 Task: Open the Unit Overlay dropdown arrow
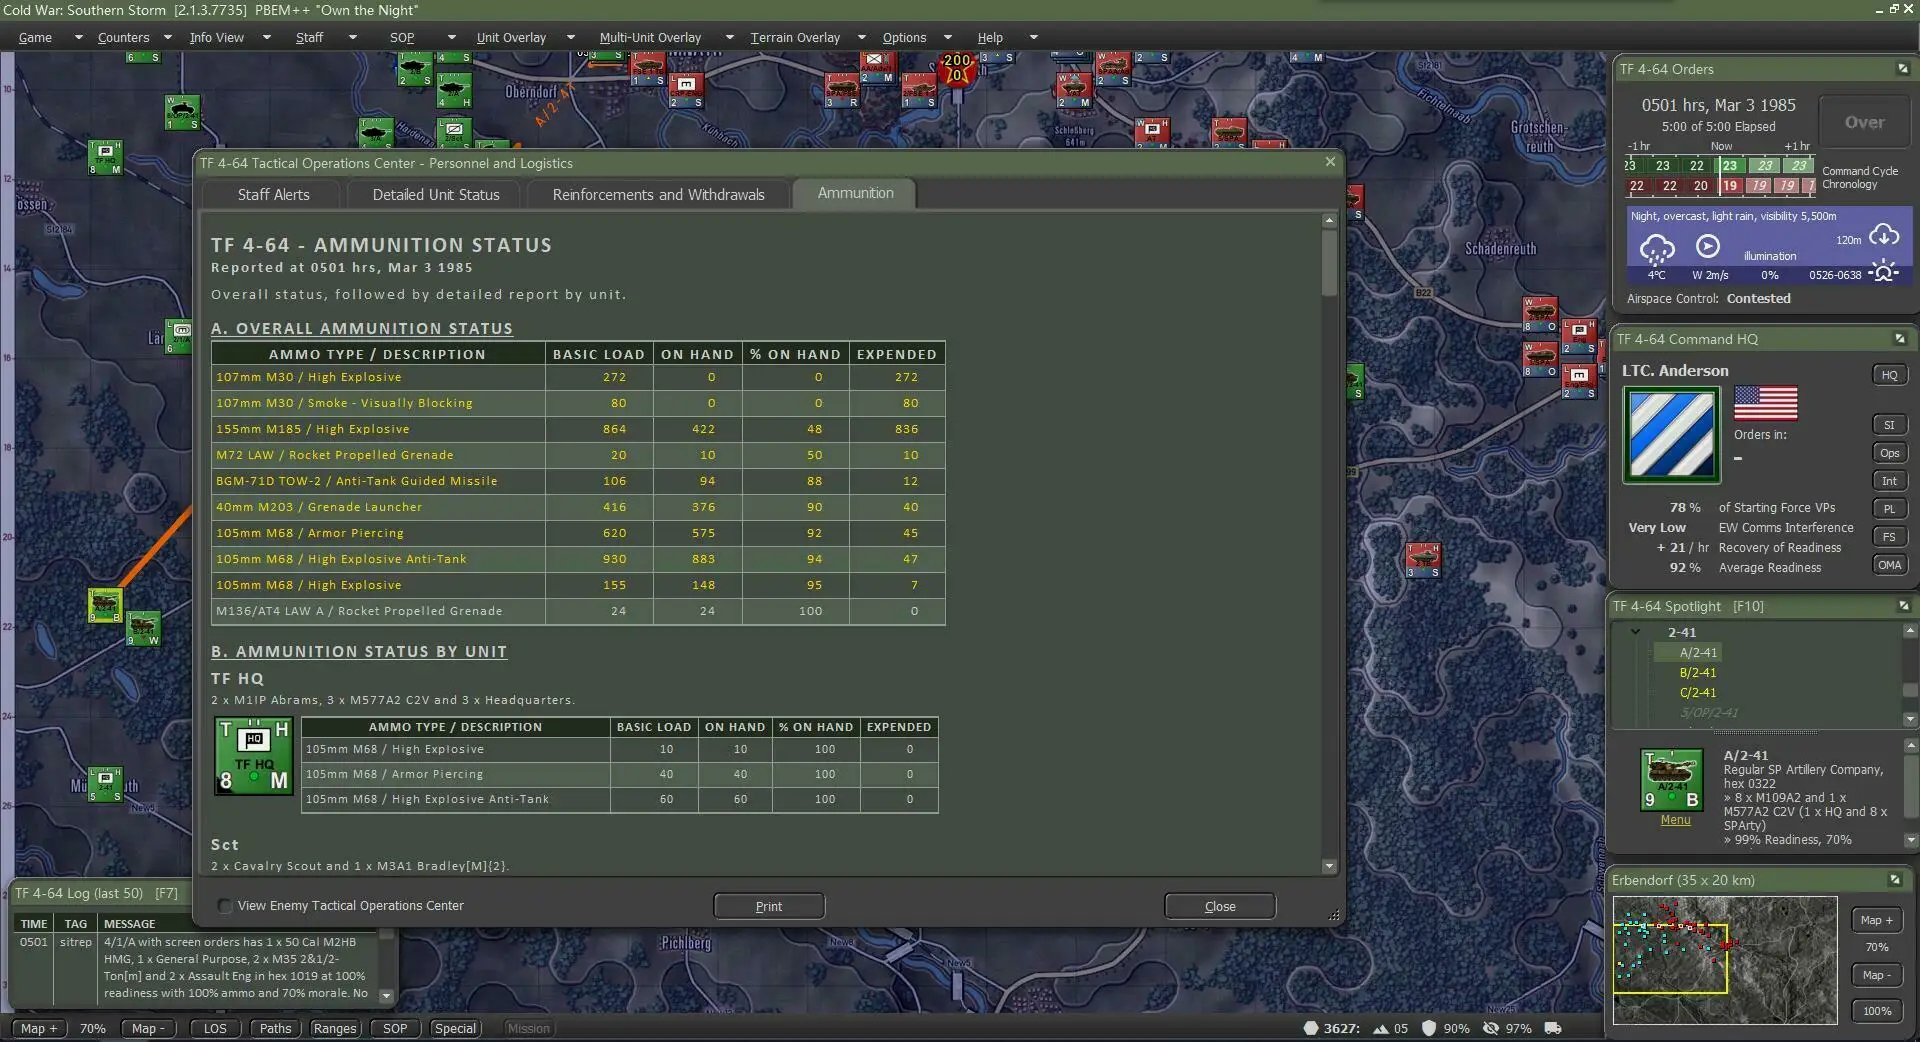tap(570, 38)
